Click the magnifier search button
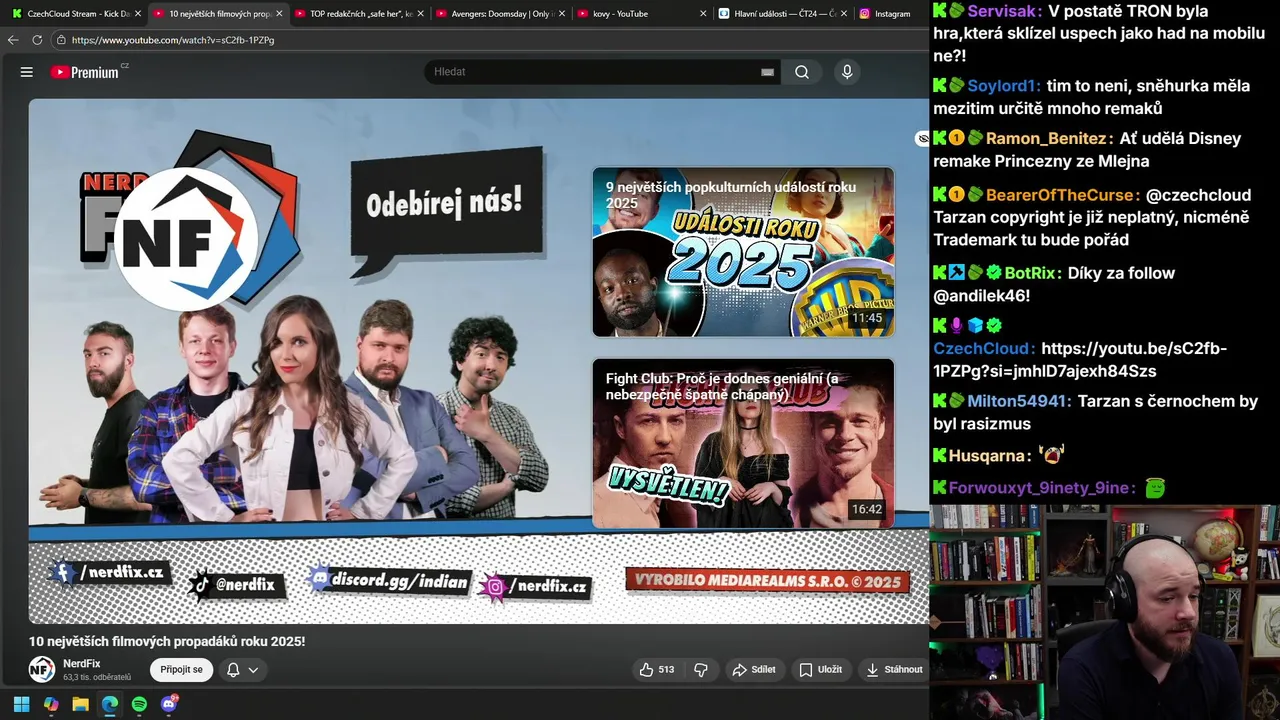Screen dimensions: 1280x720 (802, 72)
